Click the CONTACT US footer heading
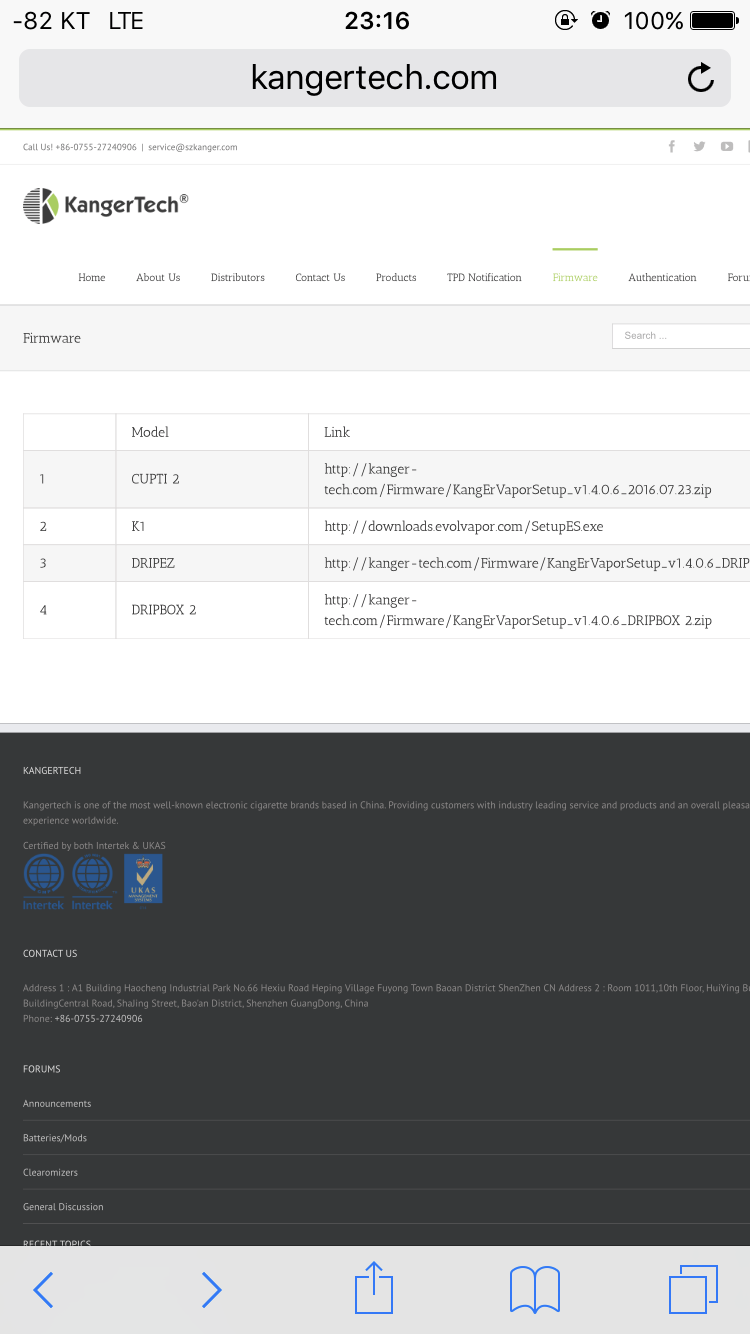750x1334 pixels. [x=50, y=953]
